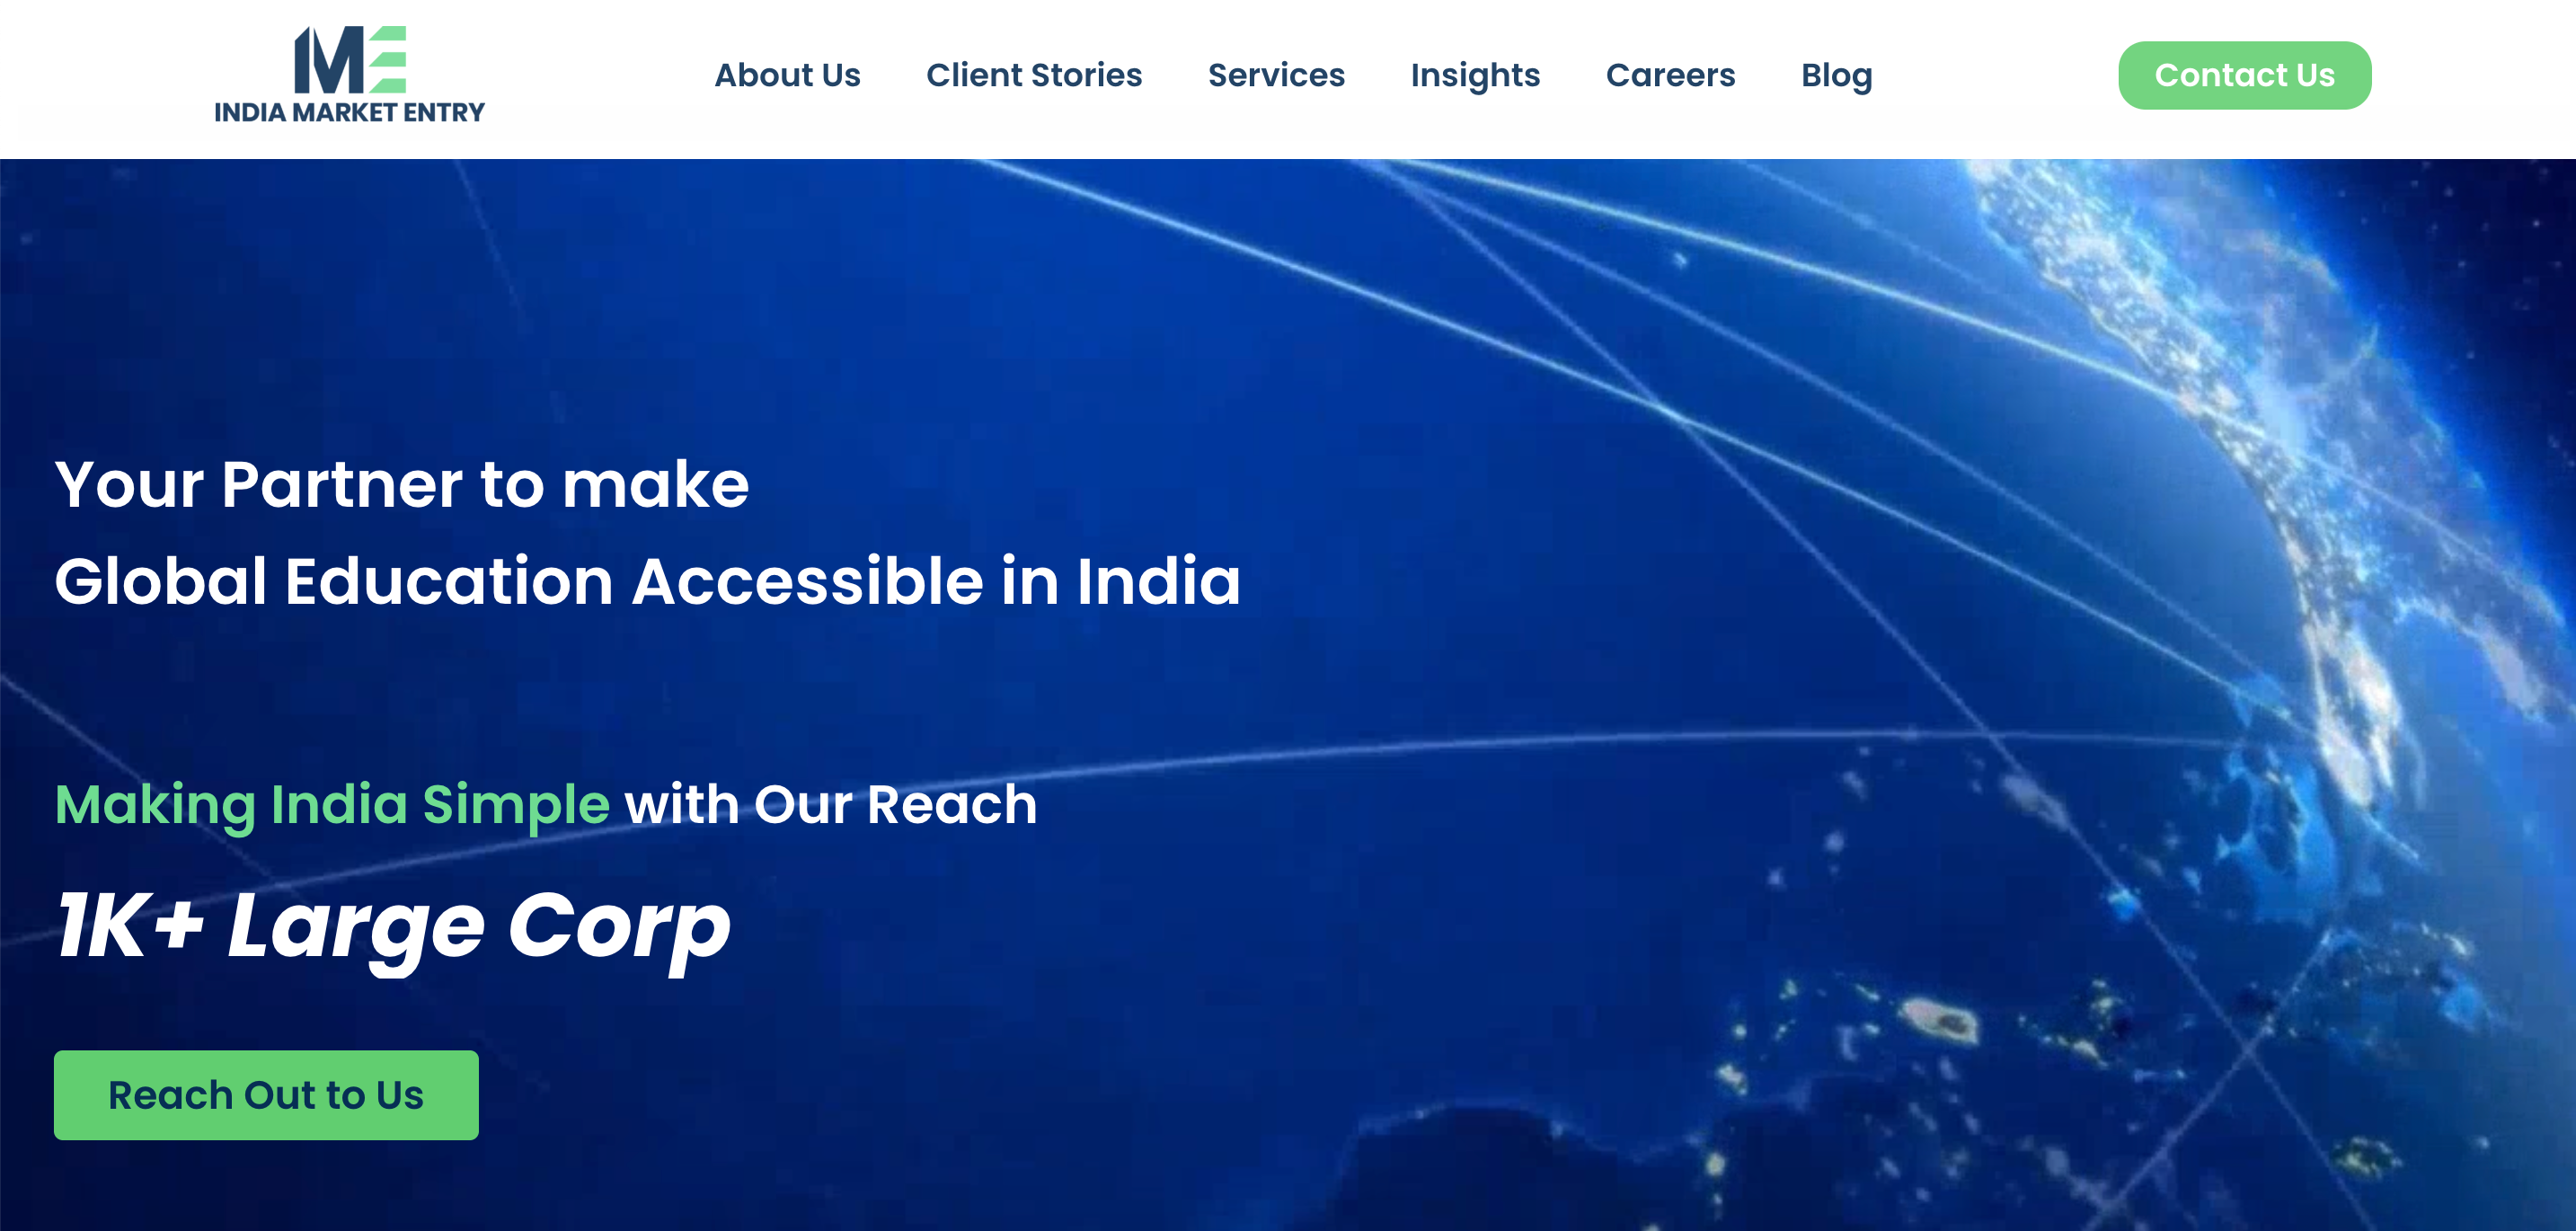The image size is (2576, 1231).
Task: Click the dark blue IM letters in logo
Action: (329, 59)
